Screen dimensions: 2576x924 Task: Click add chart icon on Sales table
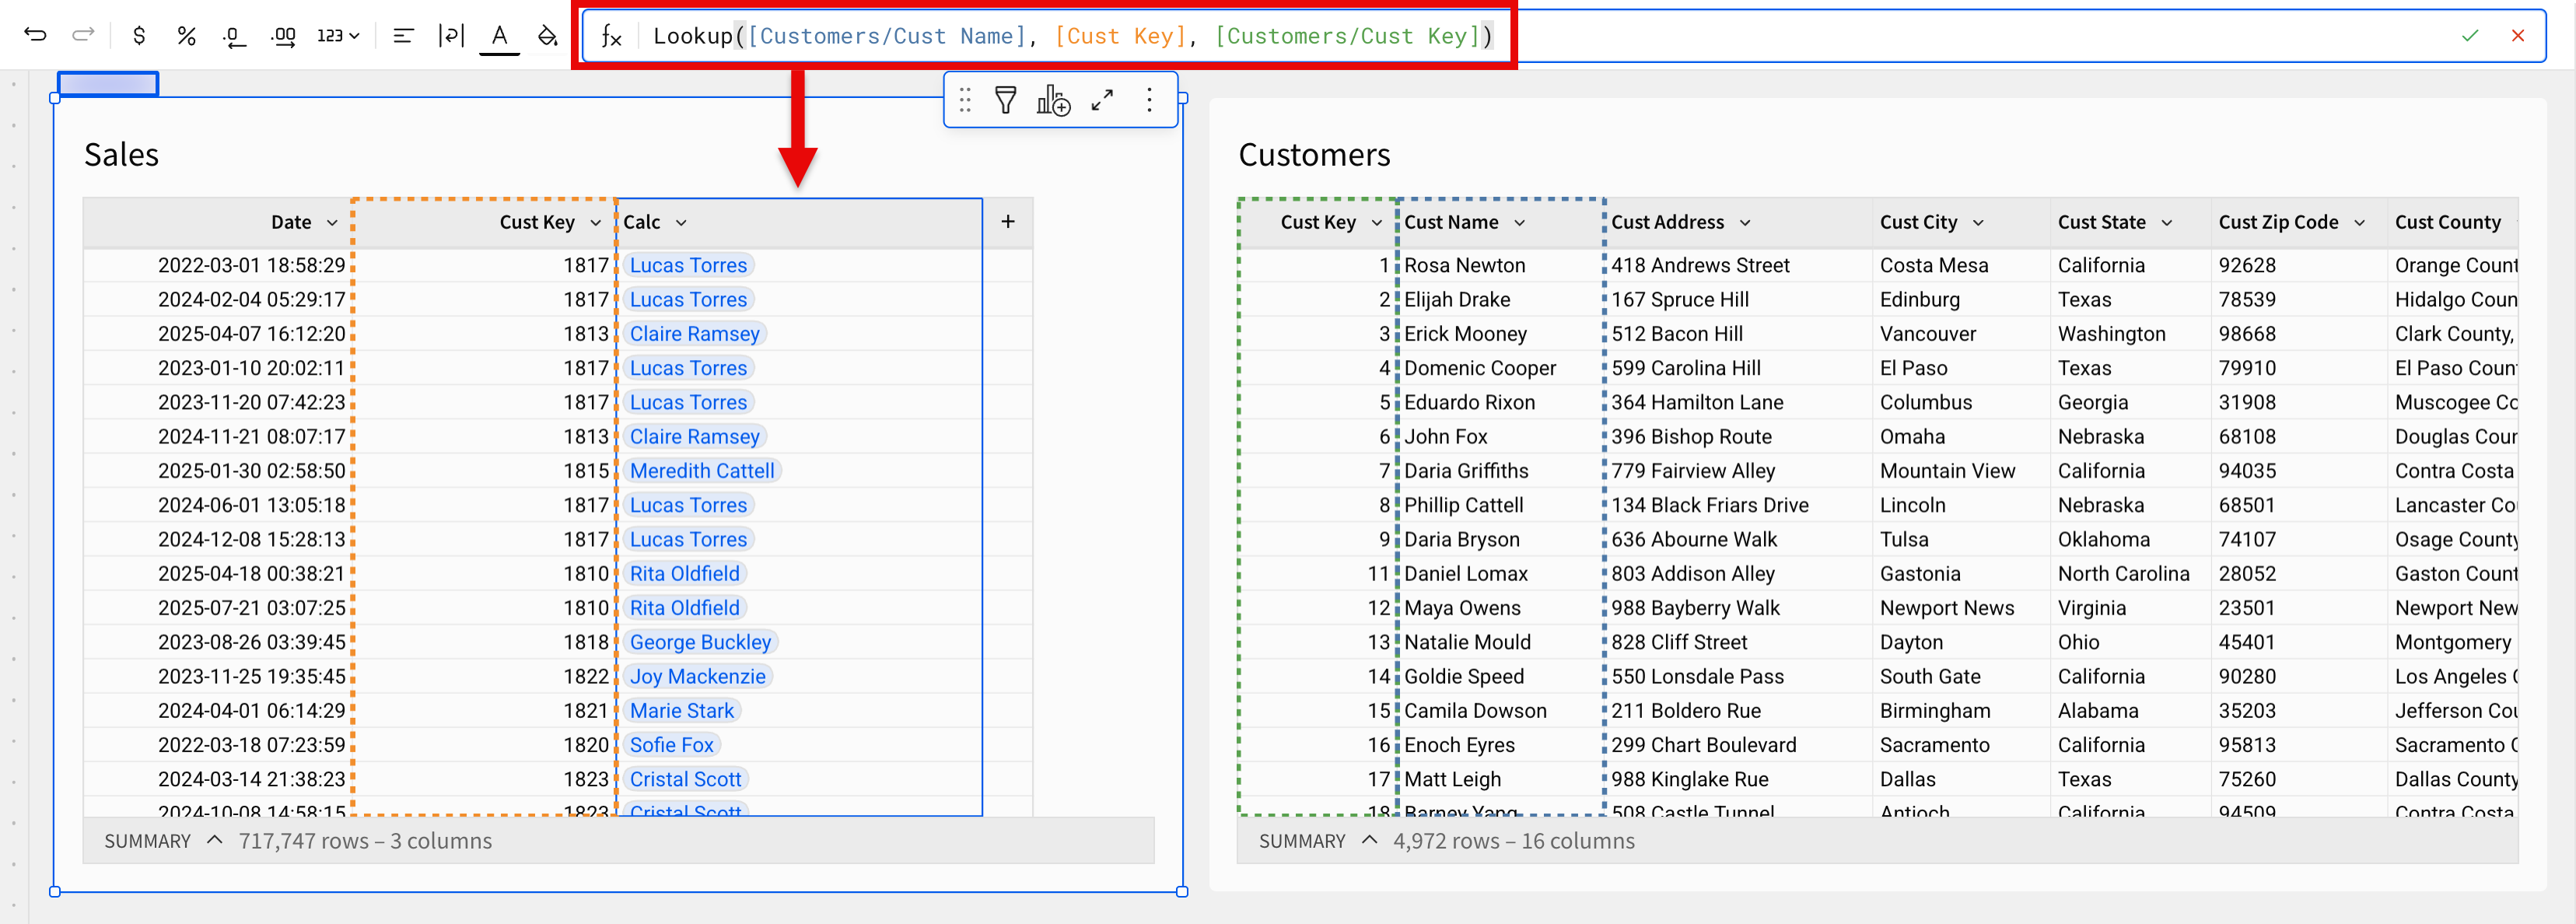[1053, 100]
